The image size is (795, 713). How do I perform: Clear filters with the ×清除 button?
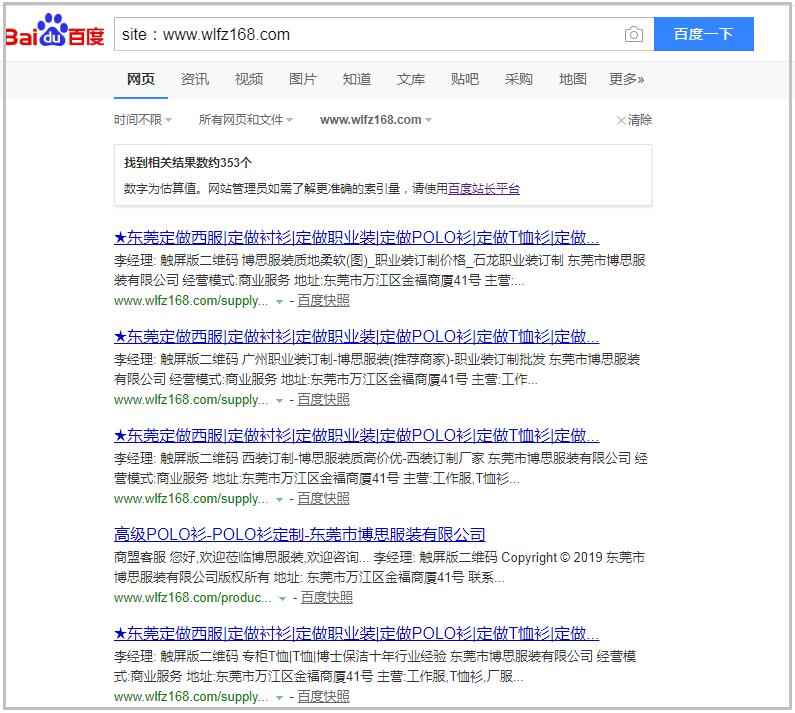634,120
